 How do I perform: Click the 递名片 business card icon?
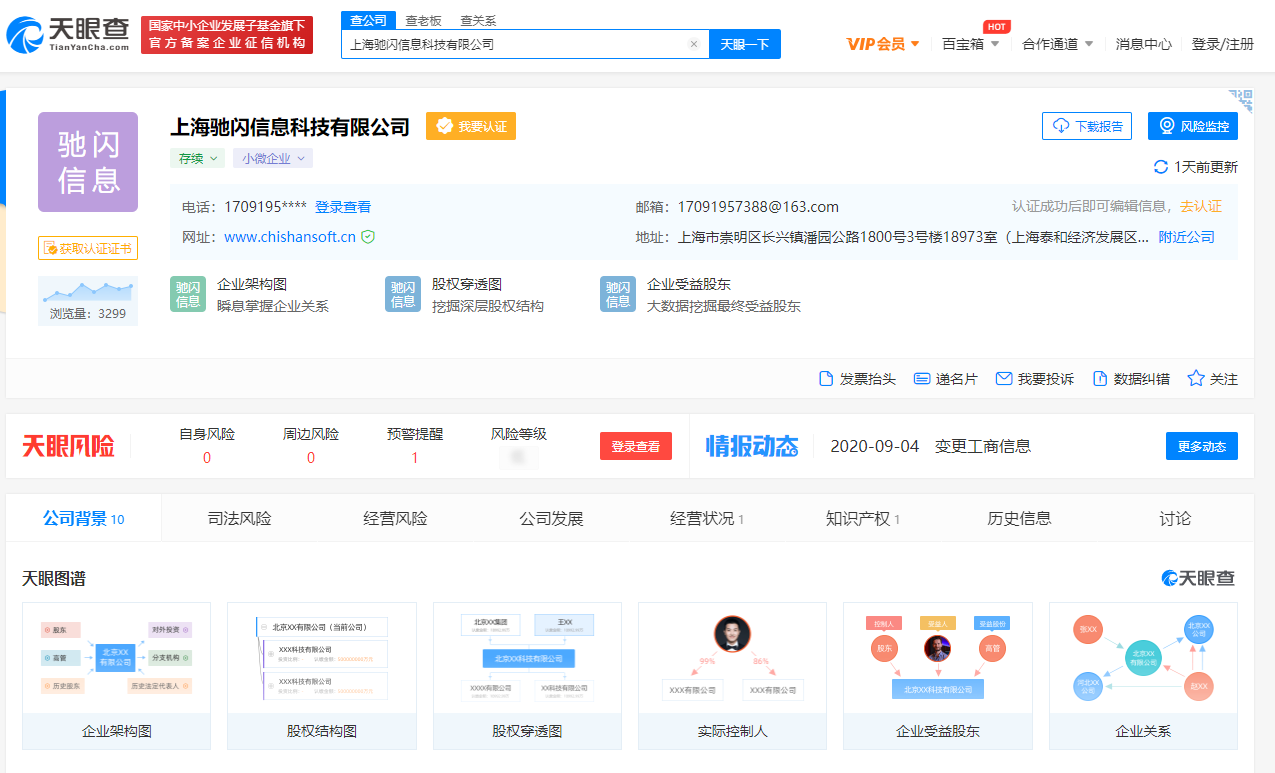(923, 379)
